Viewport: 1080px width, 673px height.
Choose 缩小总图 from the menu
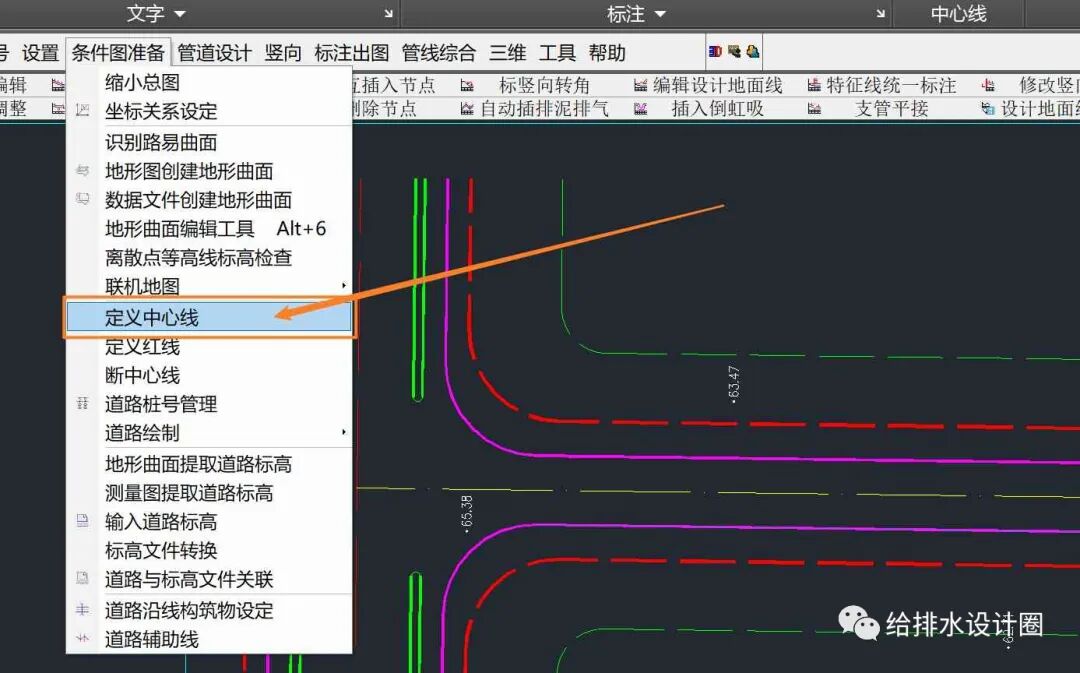(x=209, y=82)
